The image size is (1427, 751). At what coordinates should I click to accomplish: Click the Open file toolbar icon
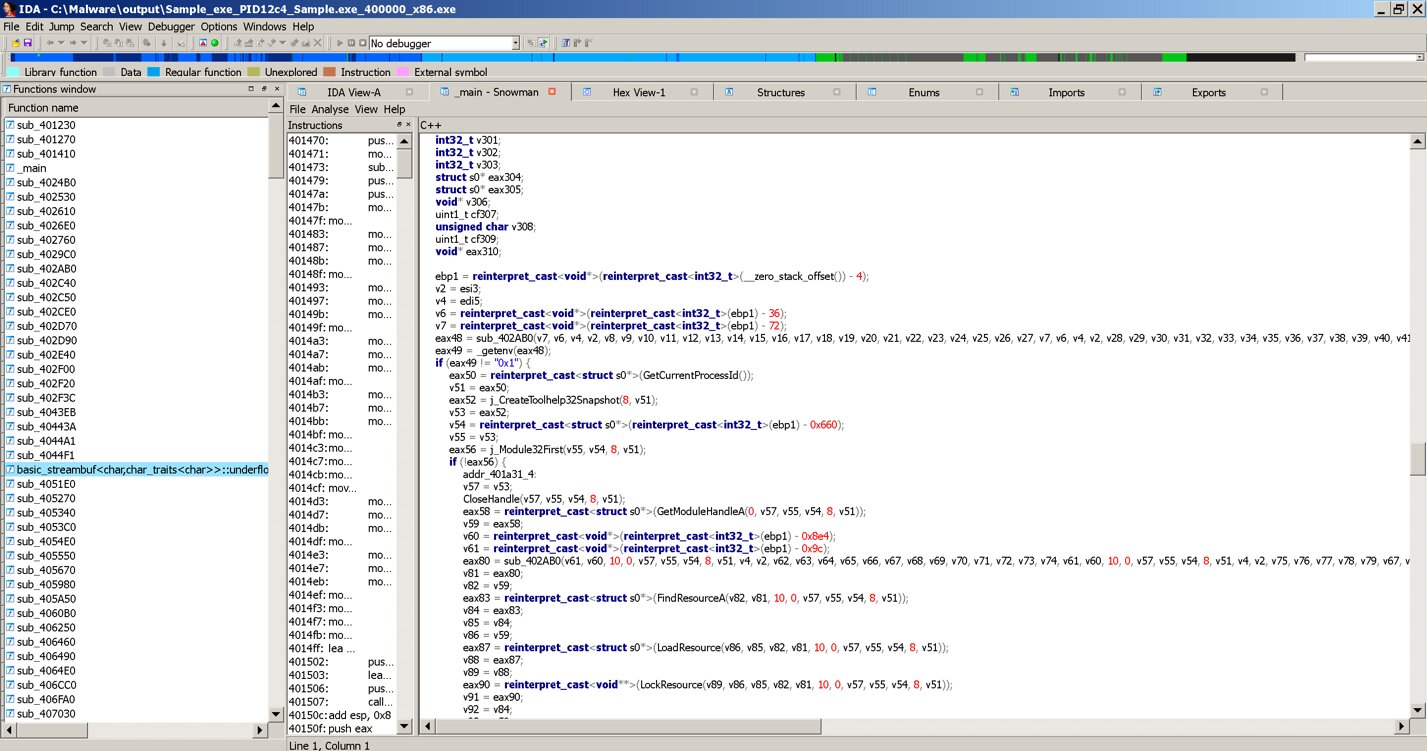[x=16, y=43]
